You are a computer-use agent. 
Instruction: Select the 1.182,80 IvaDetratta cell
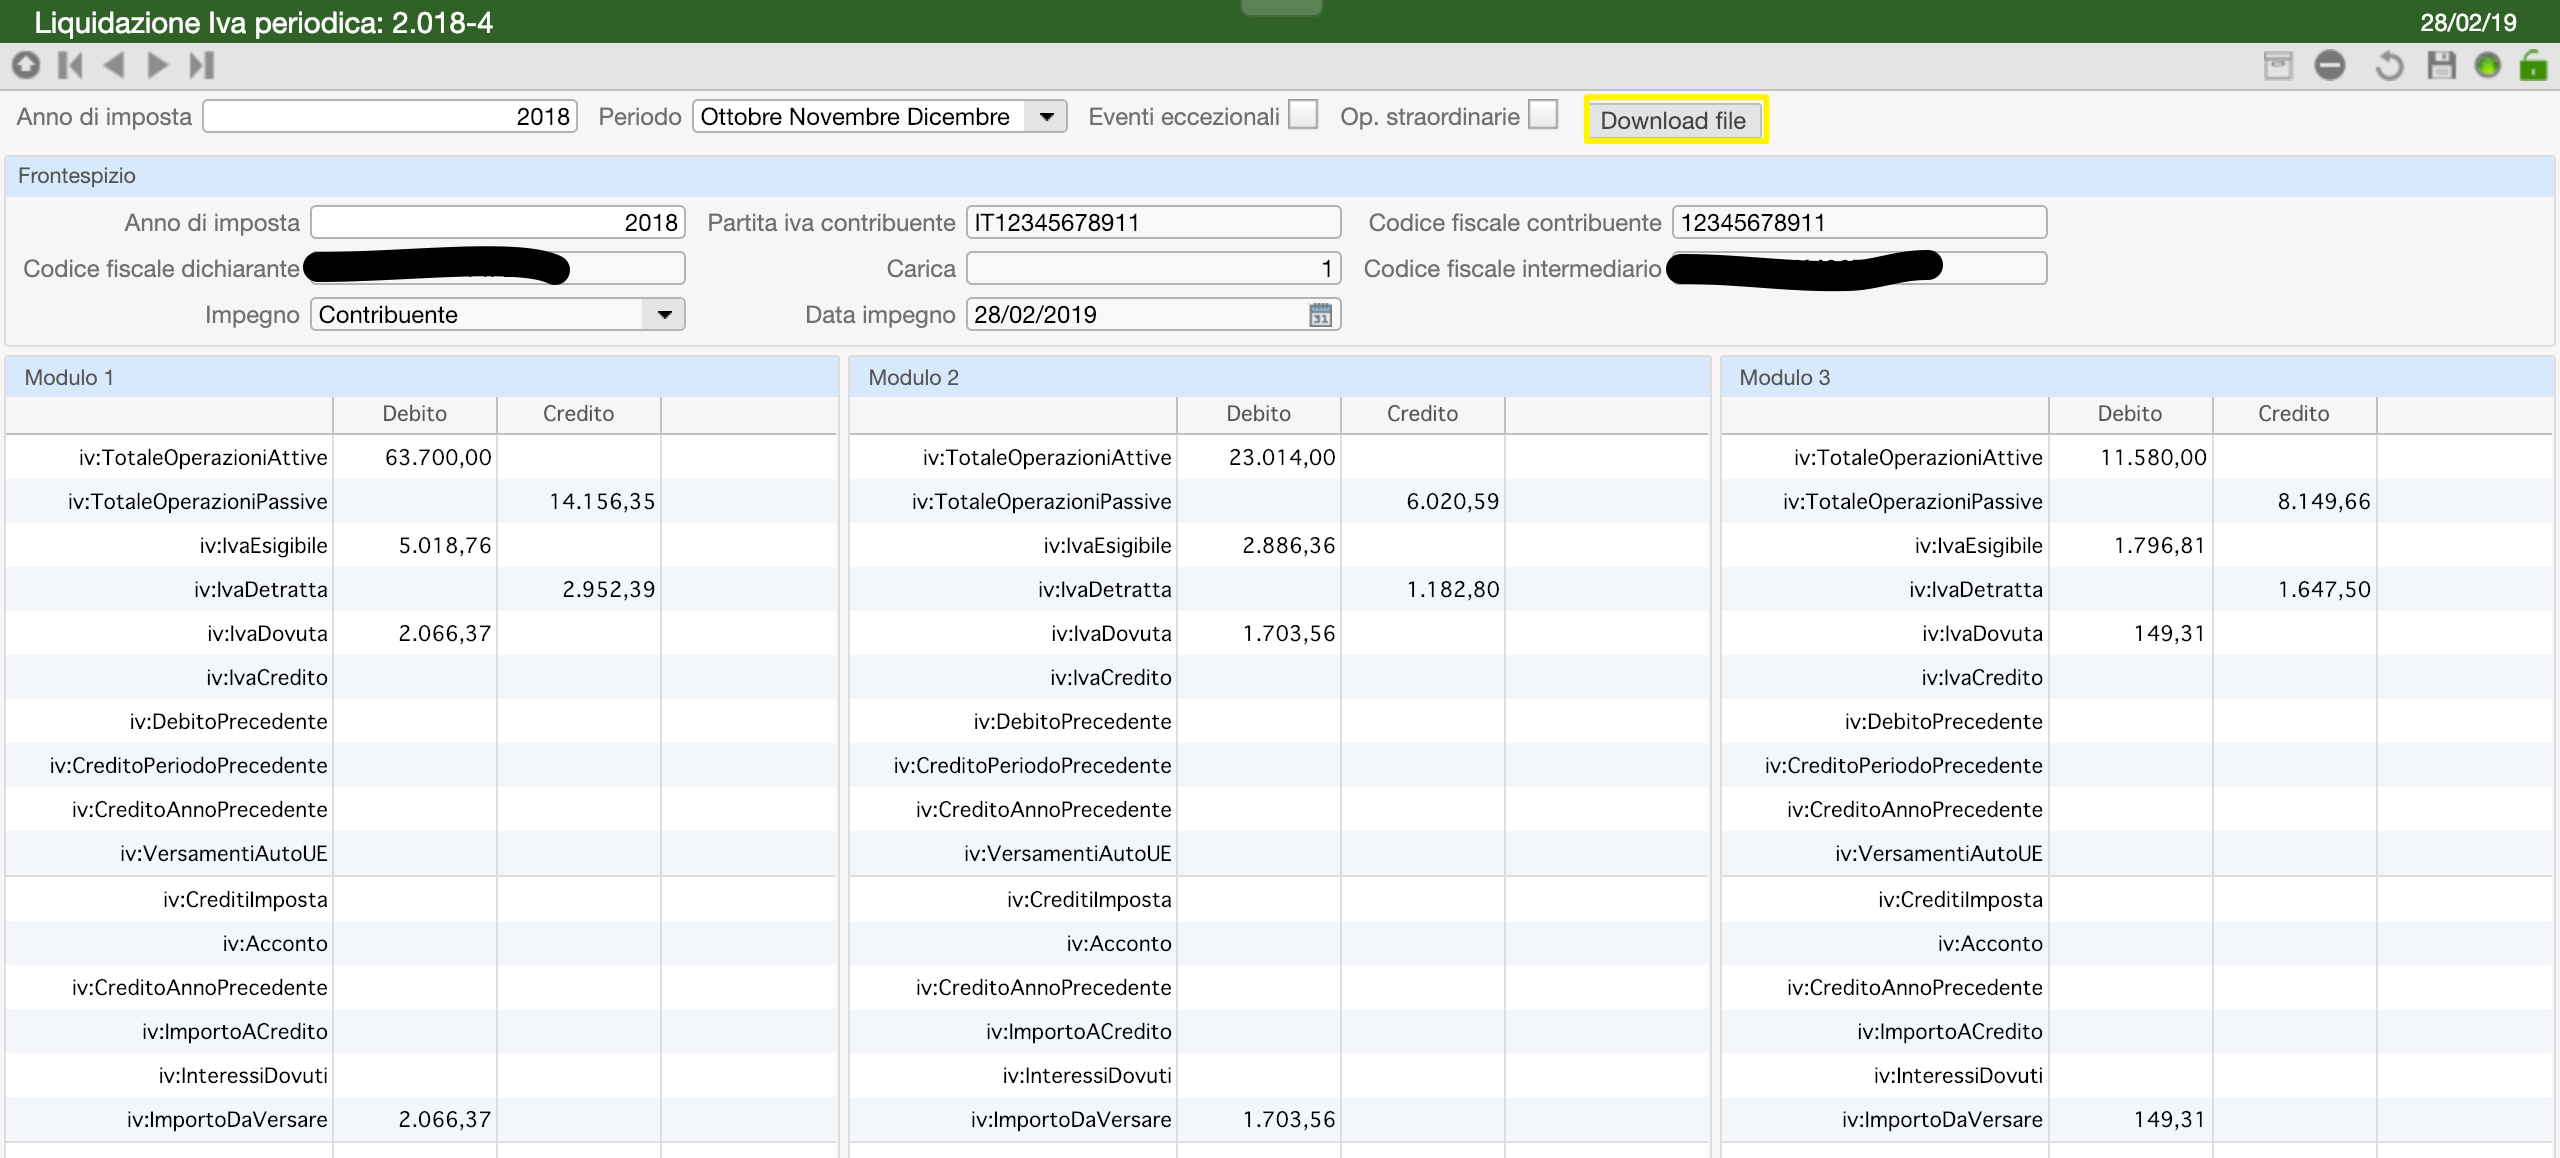[x=1423, y=589]
